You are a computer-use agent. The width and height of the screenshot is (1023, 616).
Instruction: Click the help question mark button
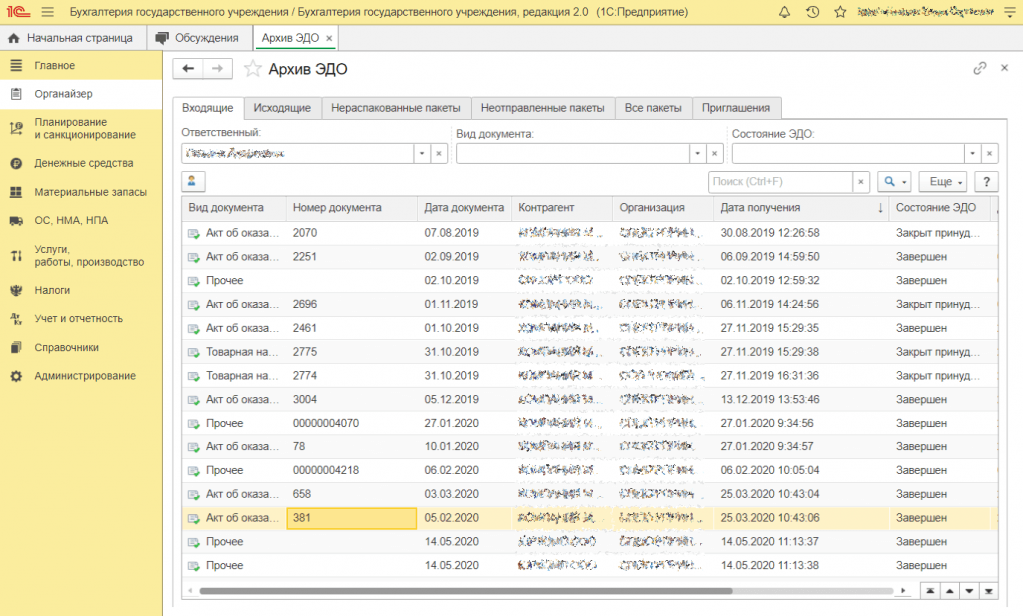tap(986, 182)
